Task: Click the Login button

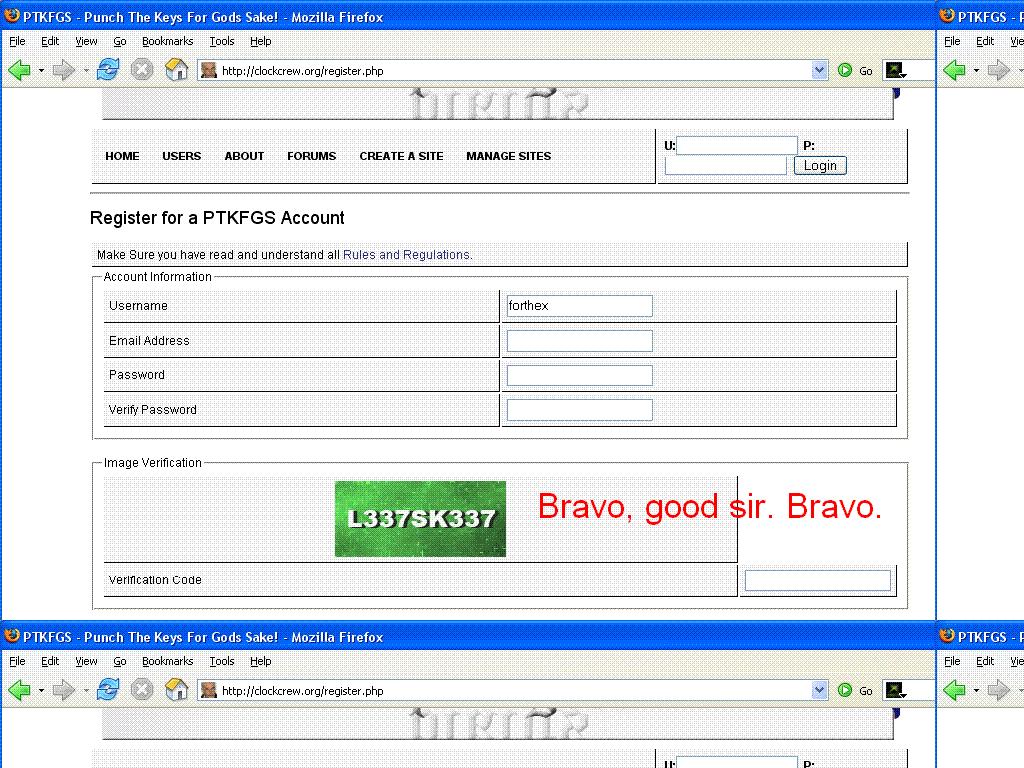Action: [820, 165]
